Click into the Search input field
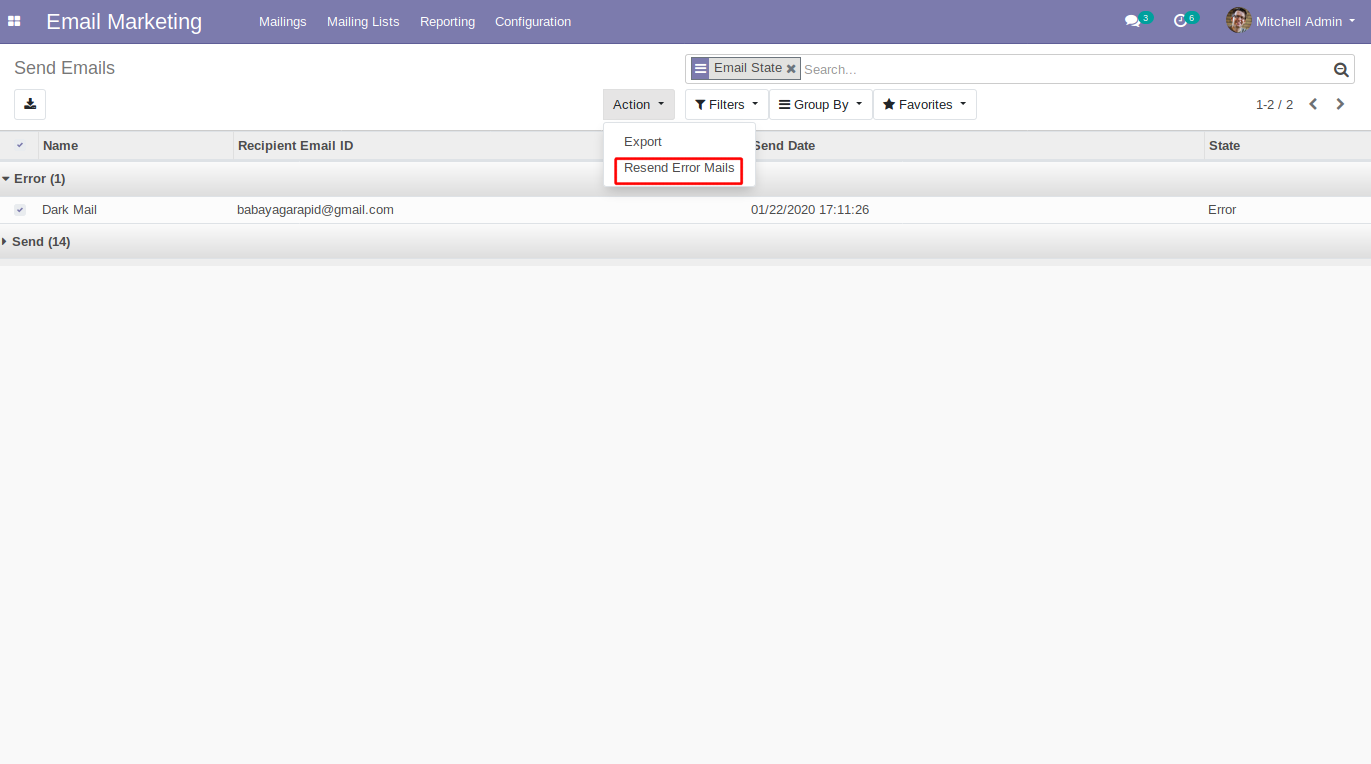 click(1066, 69)
